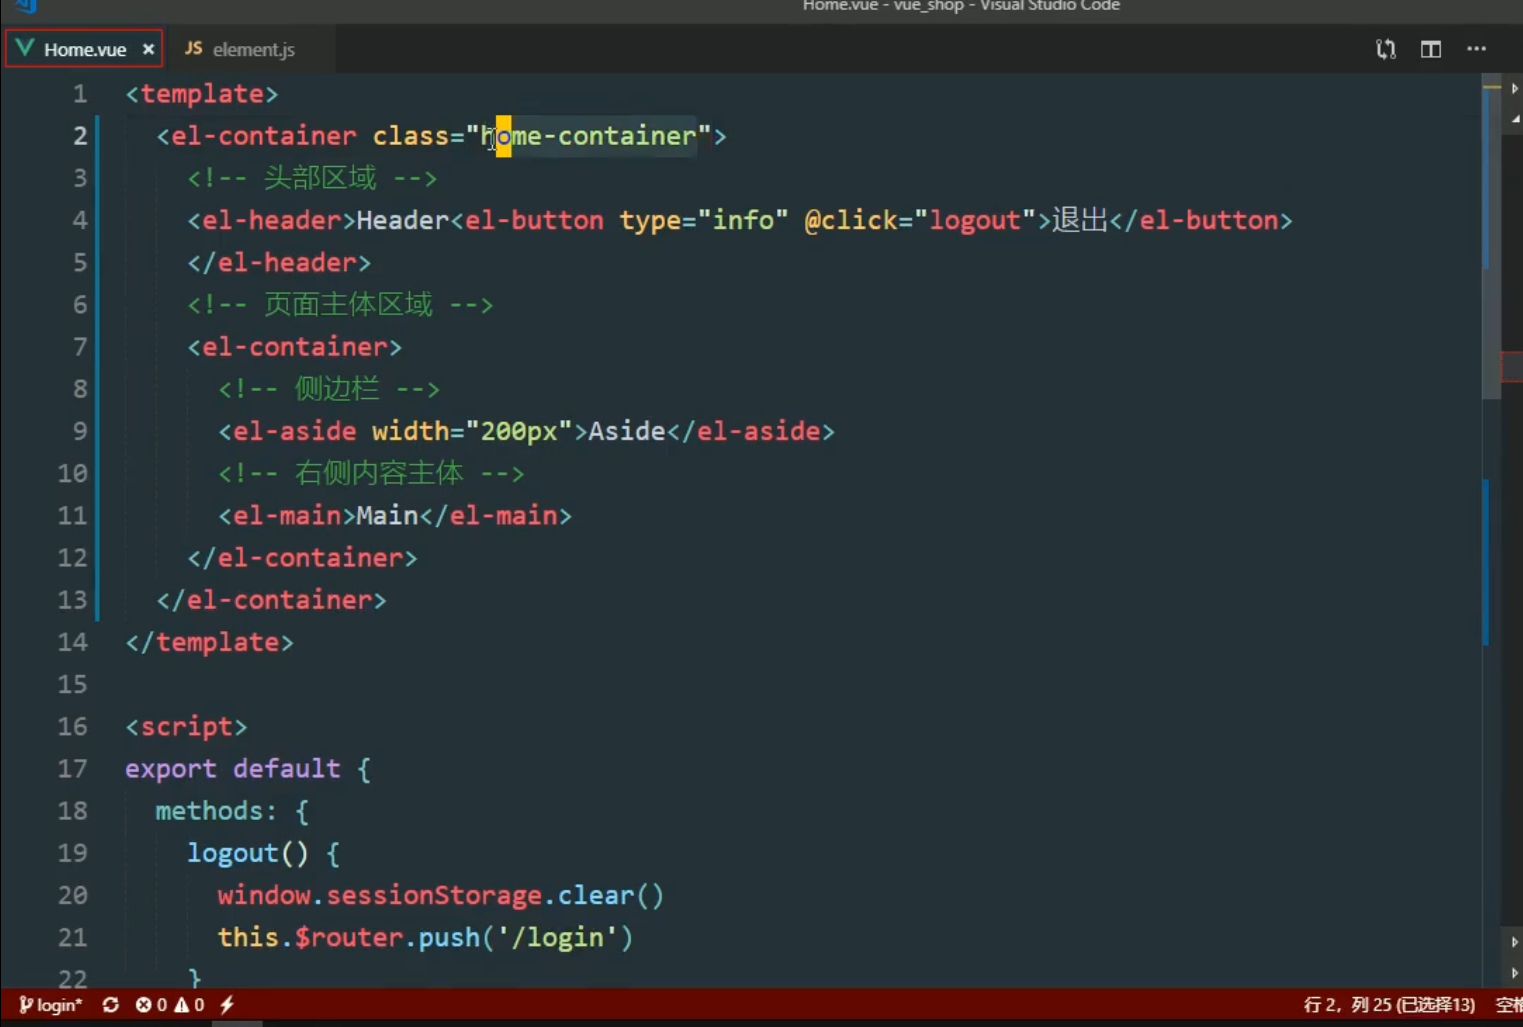Image resolution: width=1523 pixels, height=1027 pixels.
Task: Click the home-container class value
Action: (x=588, y=136)
